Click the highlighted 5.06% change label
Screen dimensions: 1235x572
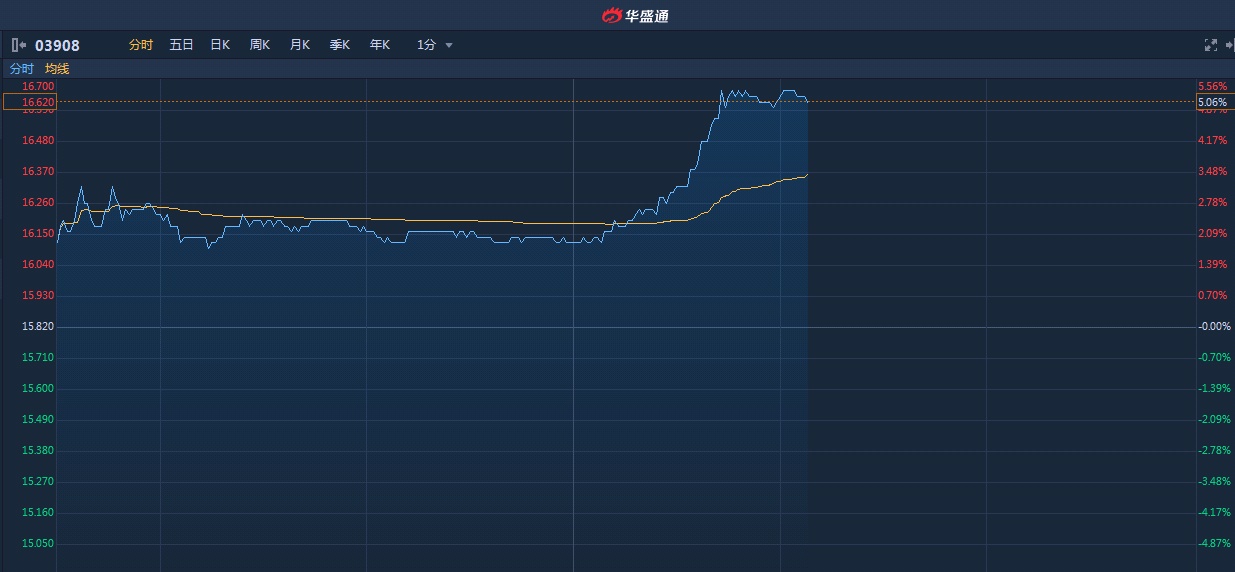pyautogui.click(x=1214, y=102)
